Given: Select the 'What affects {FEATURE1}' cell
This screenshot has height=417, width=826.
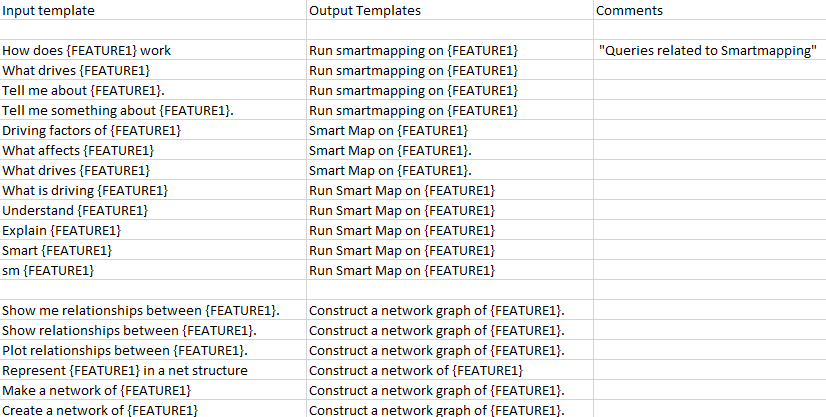Looking at the screenshot, I should 153,150.
